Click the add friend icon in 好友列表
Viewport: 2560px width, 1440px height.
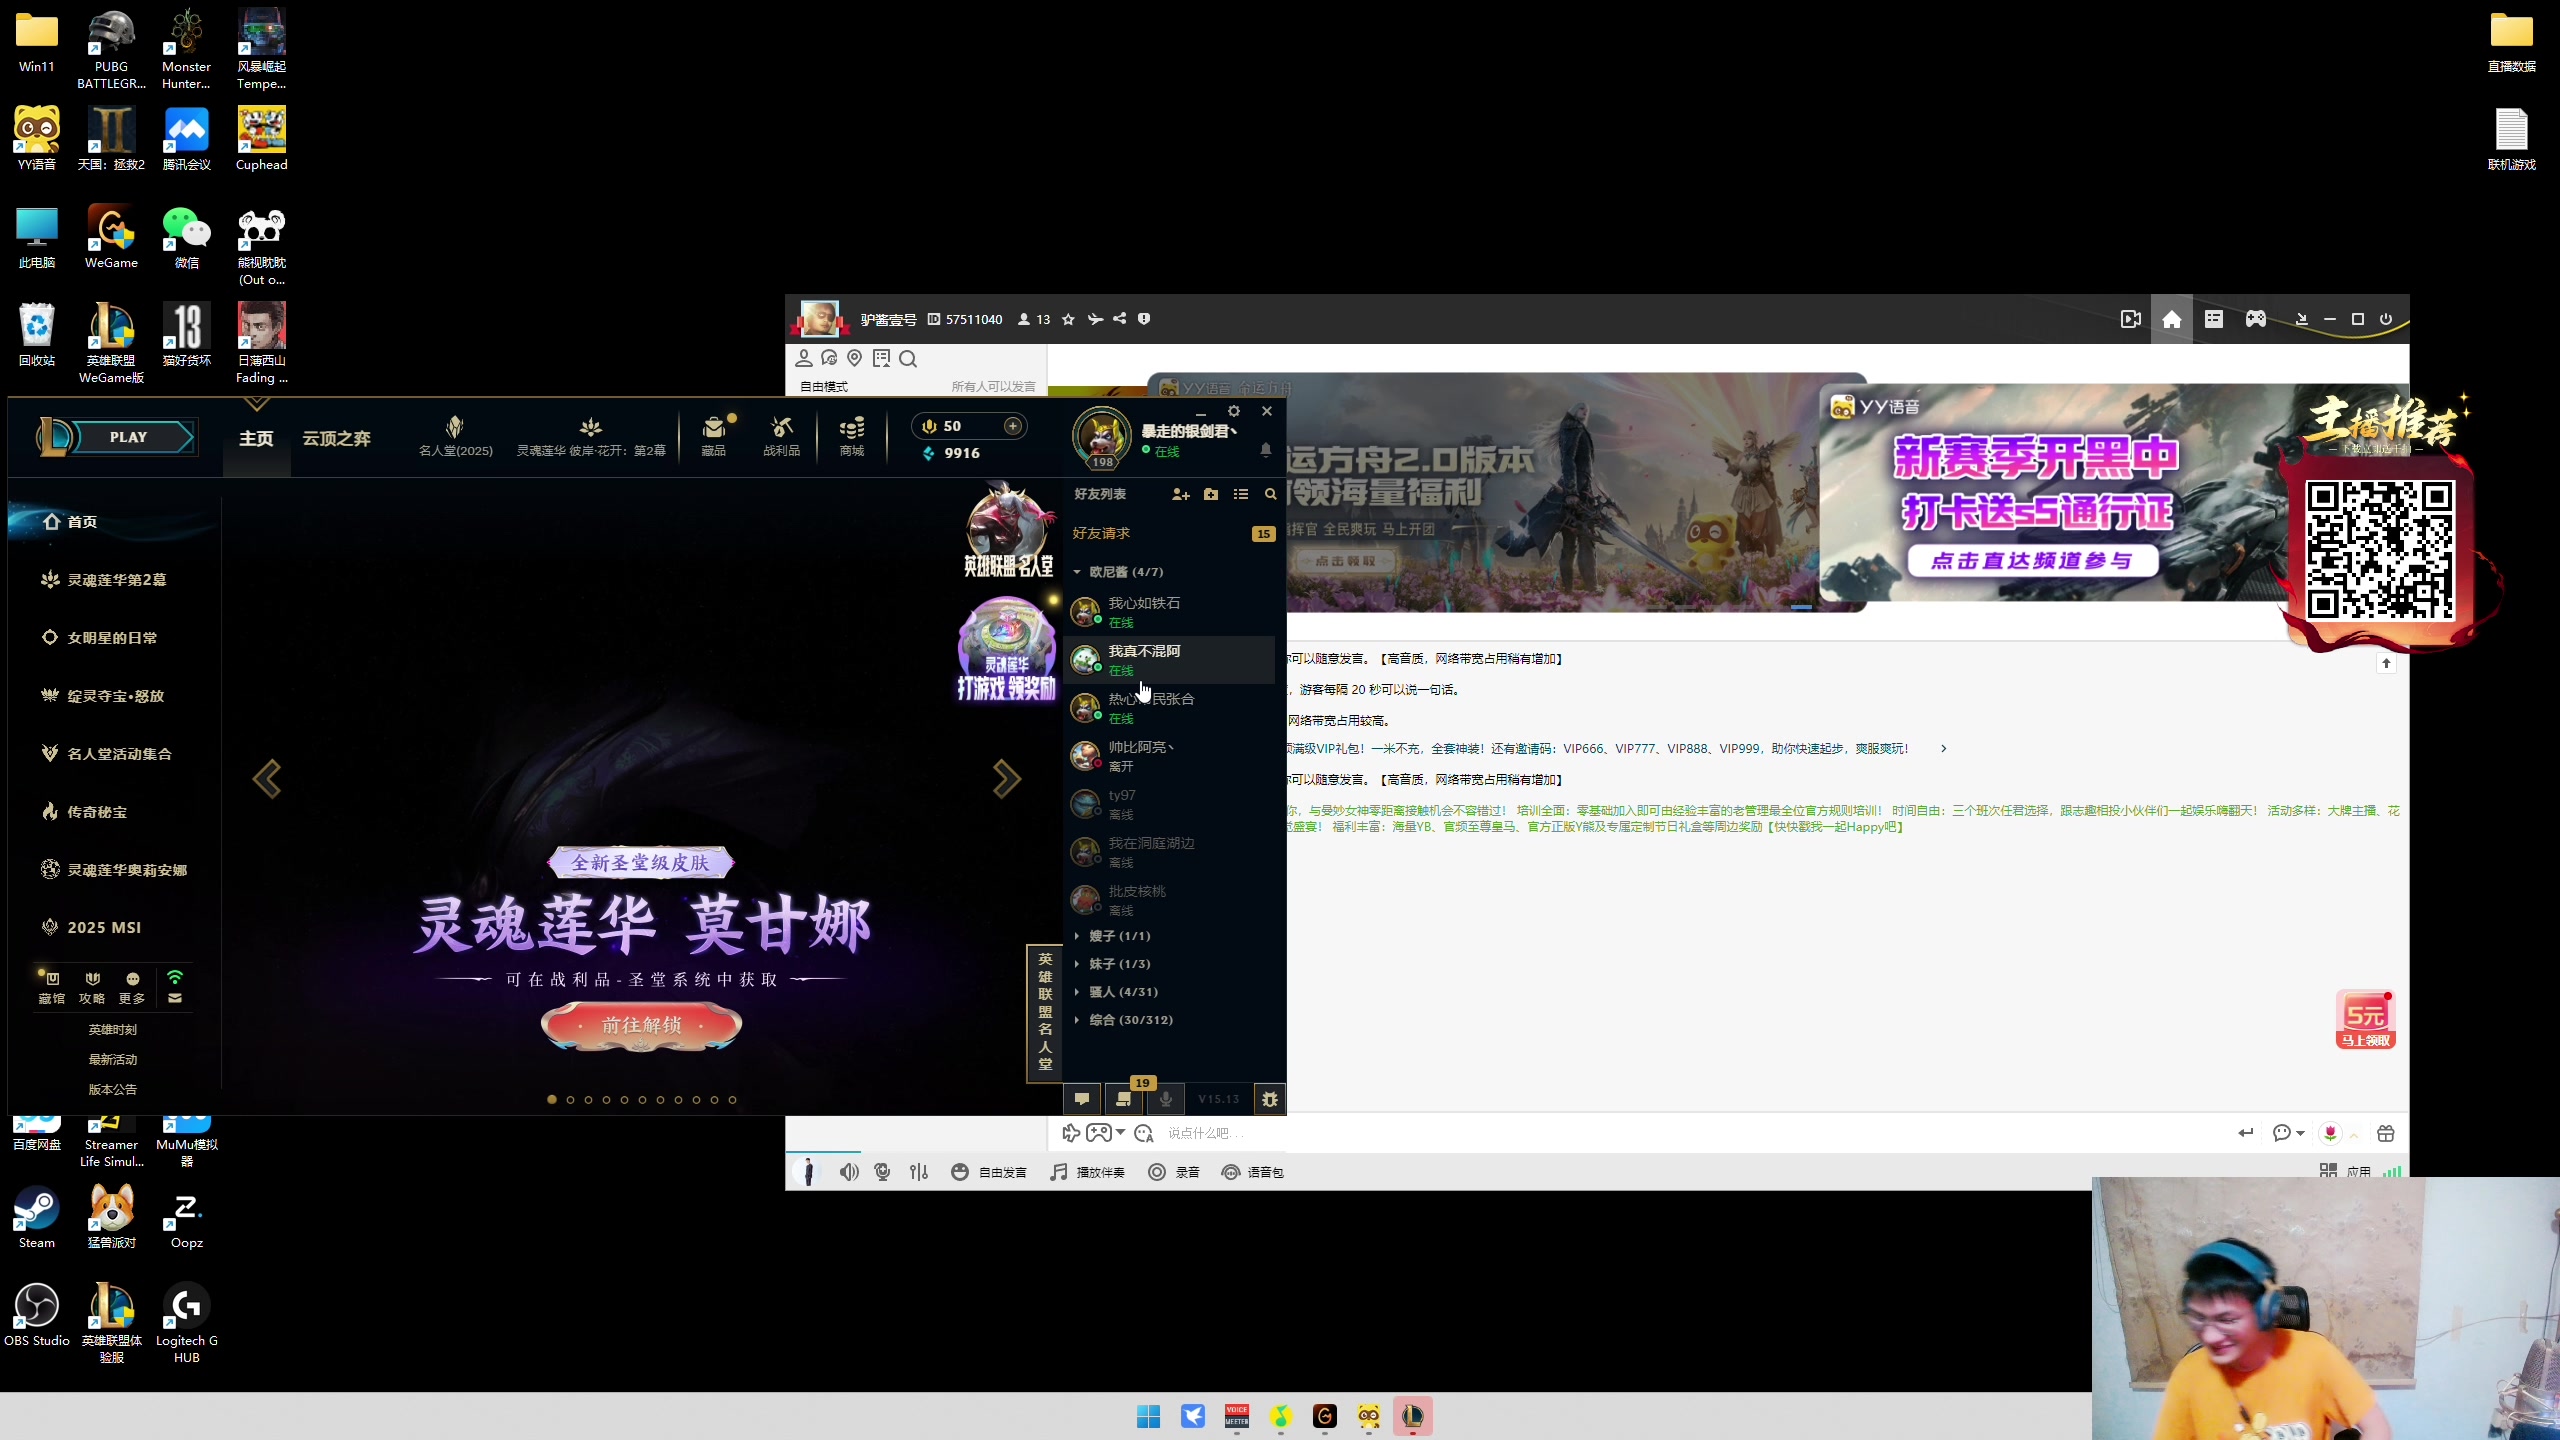click(1181, 494)
